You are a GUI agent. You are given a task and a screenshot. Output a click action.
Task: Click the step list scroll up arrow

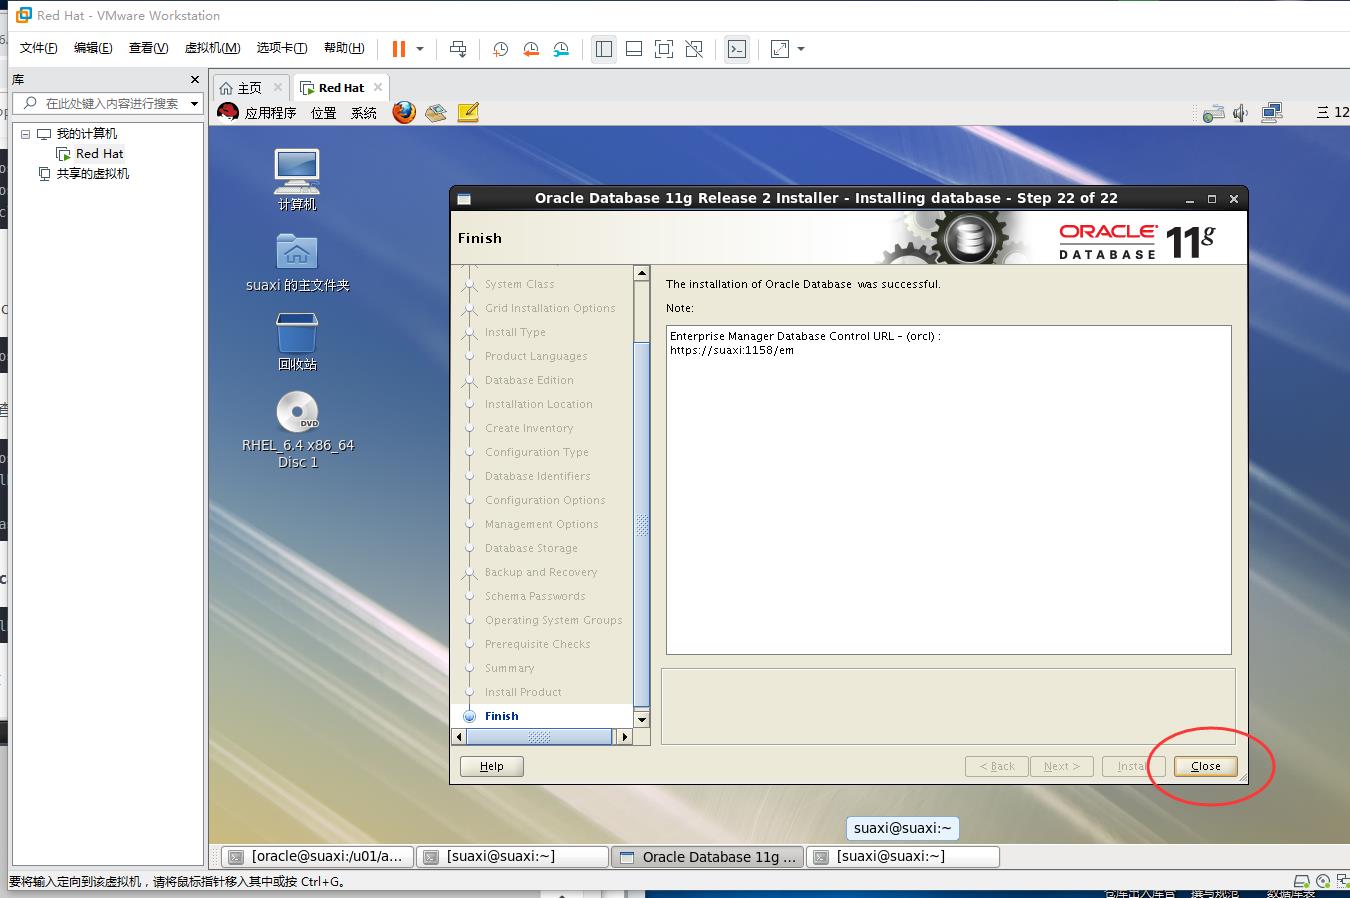[642, 273]
